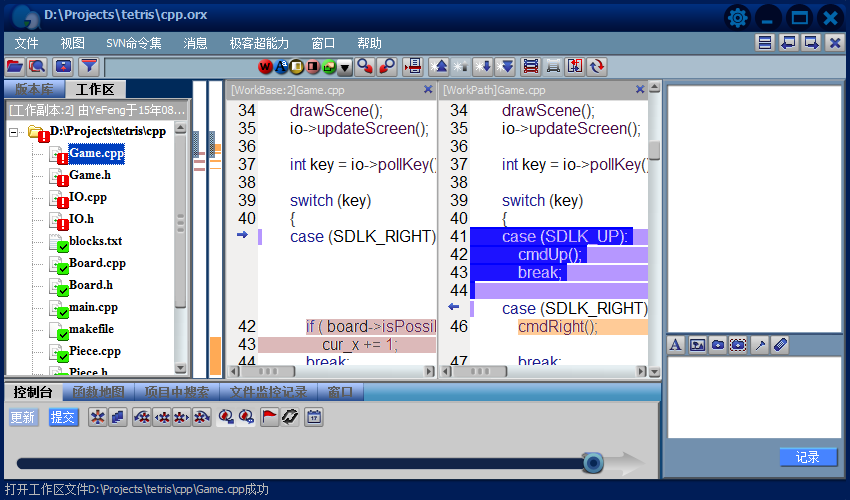
Task: Open the 文件 menu
Action: [26, 43]
